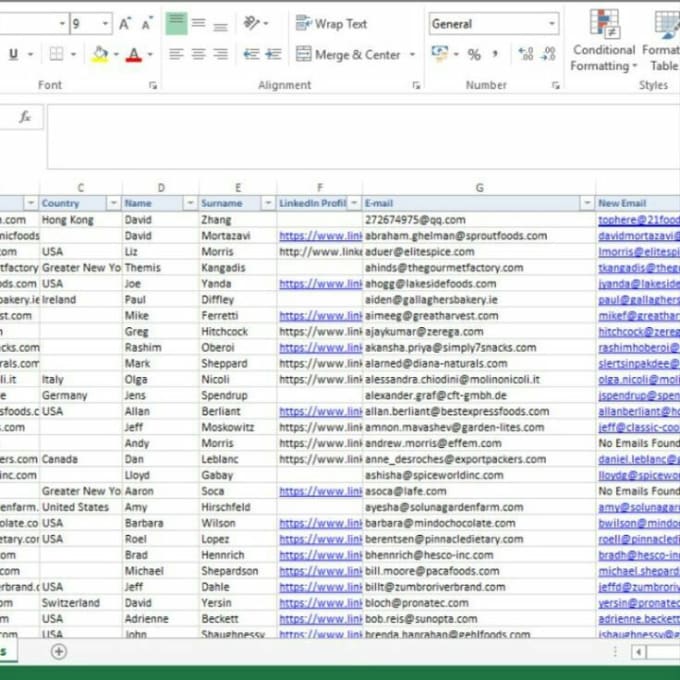Select column C header
680x680 pixels.
coord(81,188)
